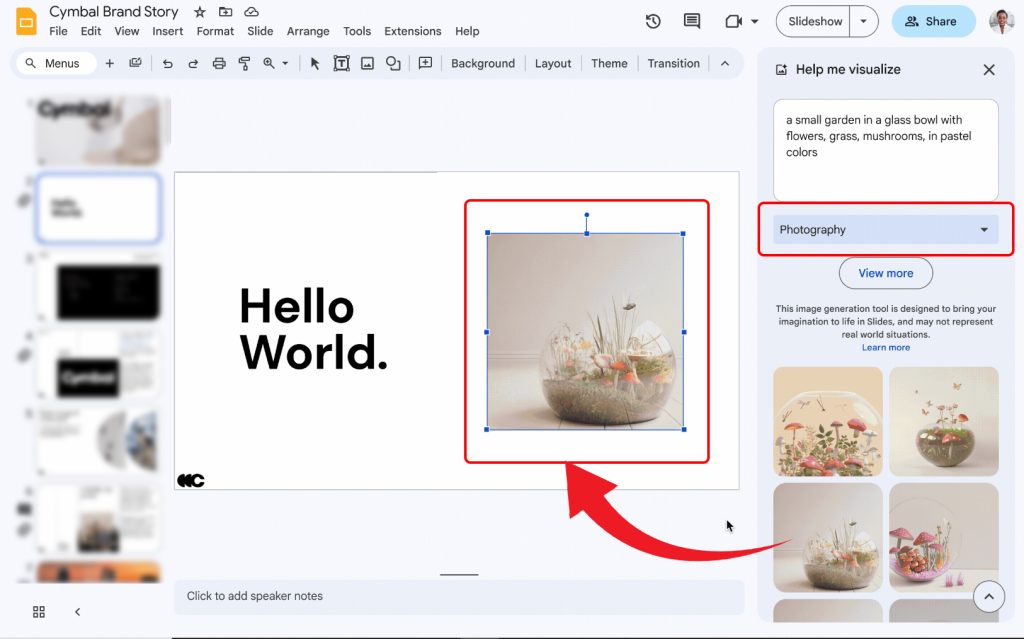Select the shape tool icon

(393, 63)
